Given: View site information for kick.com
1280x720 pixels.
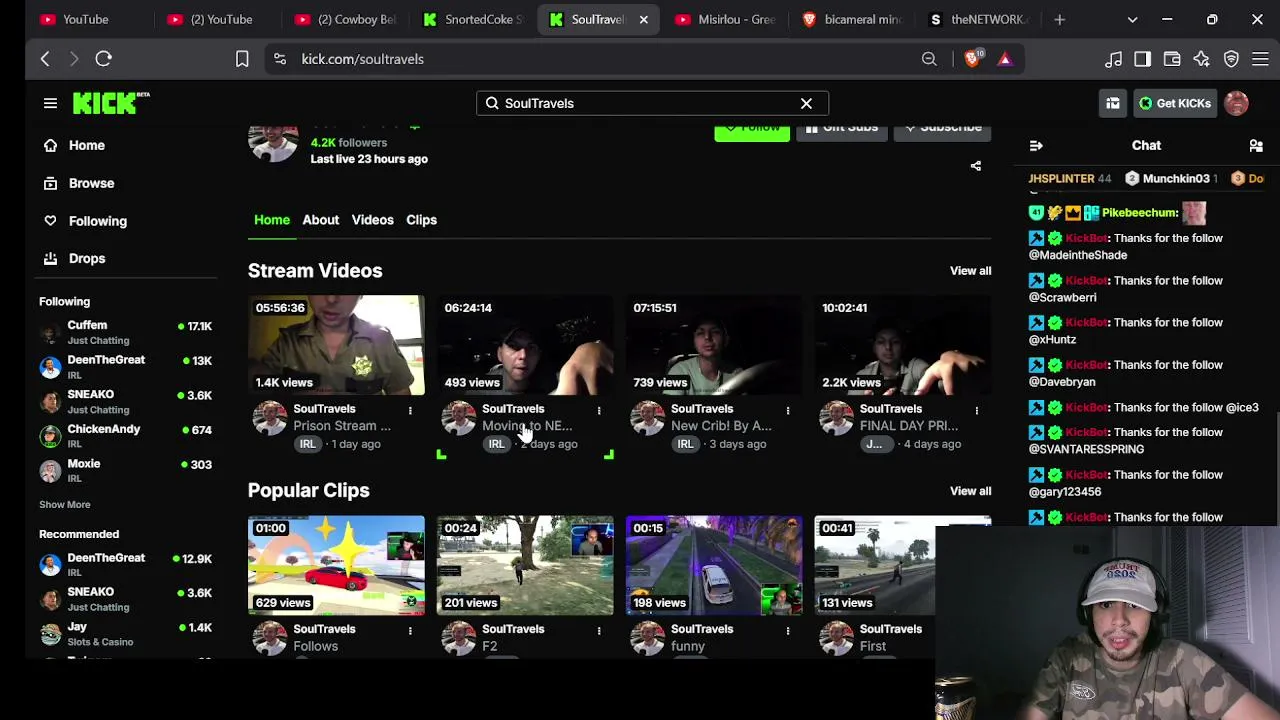Looking at the screenshot, I should 280,59.
